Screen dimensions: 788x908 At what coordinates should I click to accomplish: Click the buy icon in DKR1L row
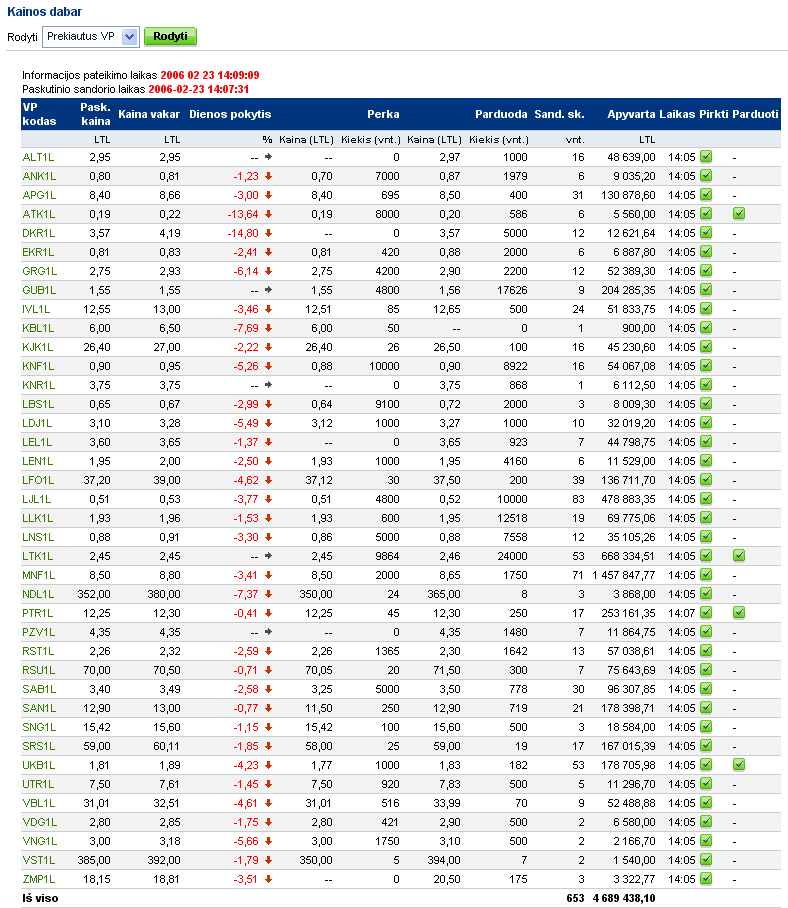[706, 233]
